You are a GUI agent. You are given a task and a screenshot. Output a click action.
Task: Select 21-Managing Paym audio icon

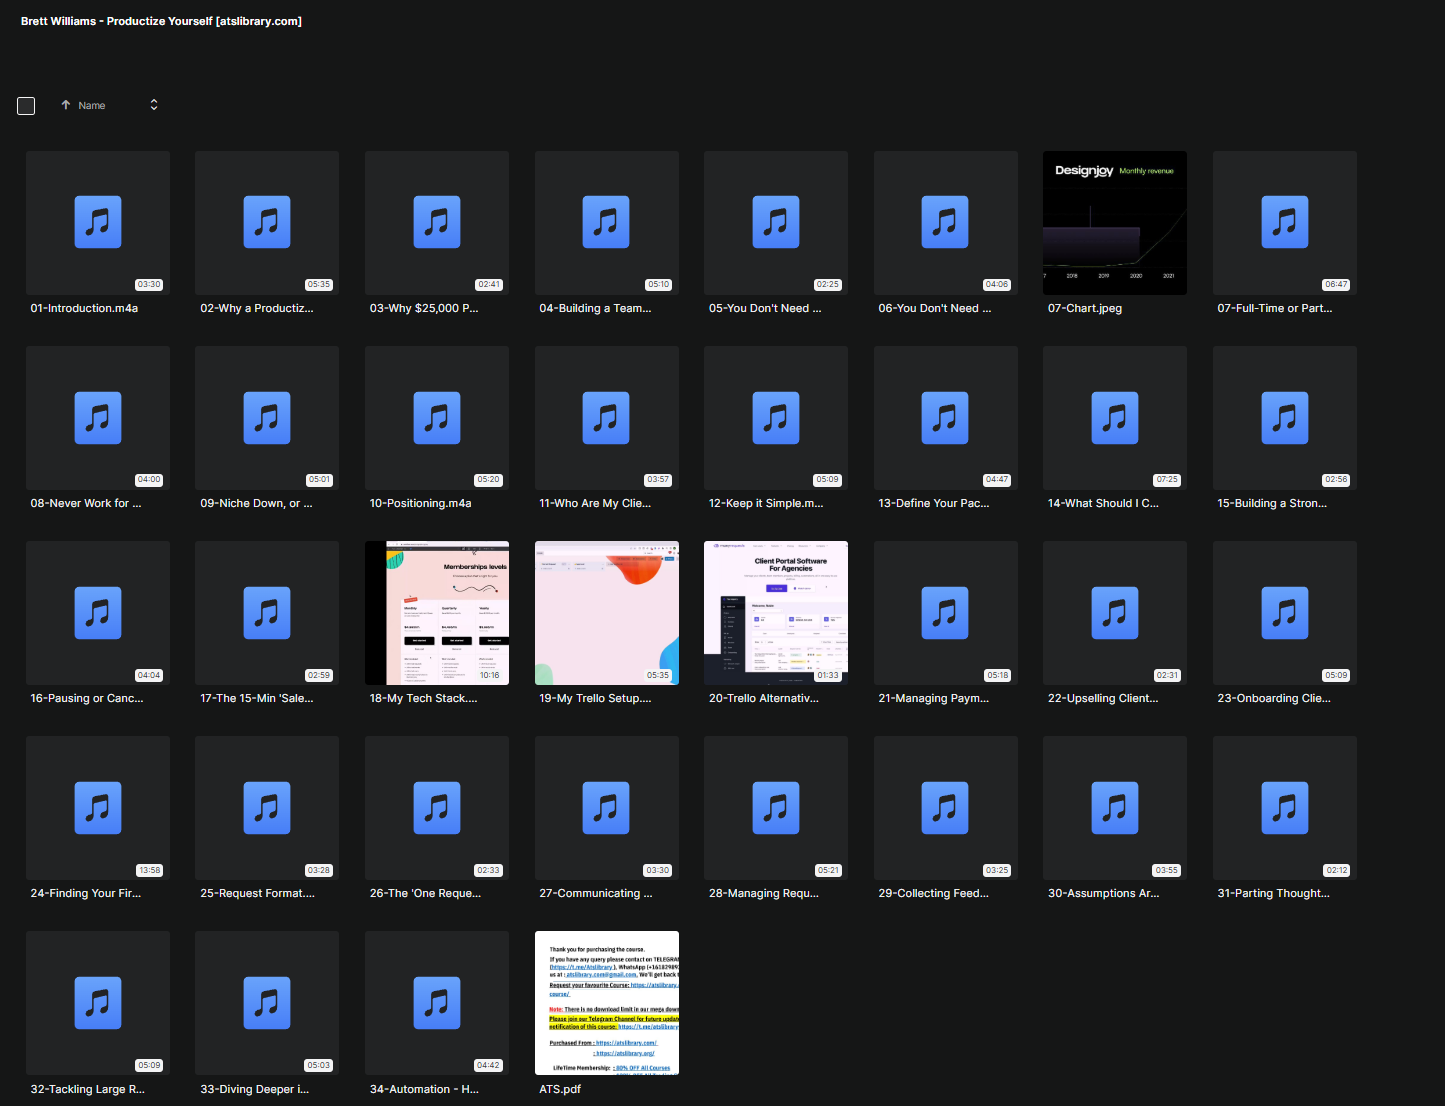945,613
